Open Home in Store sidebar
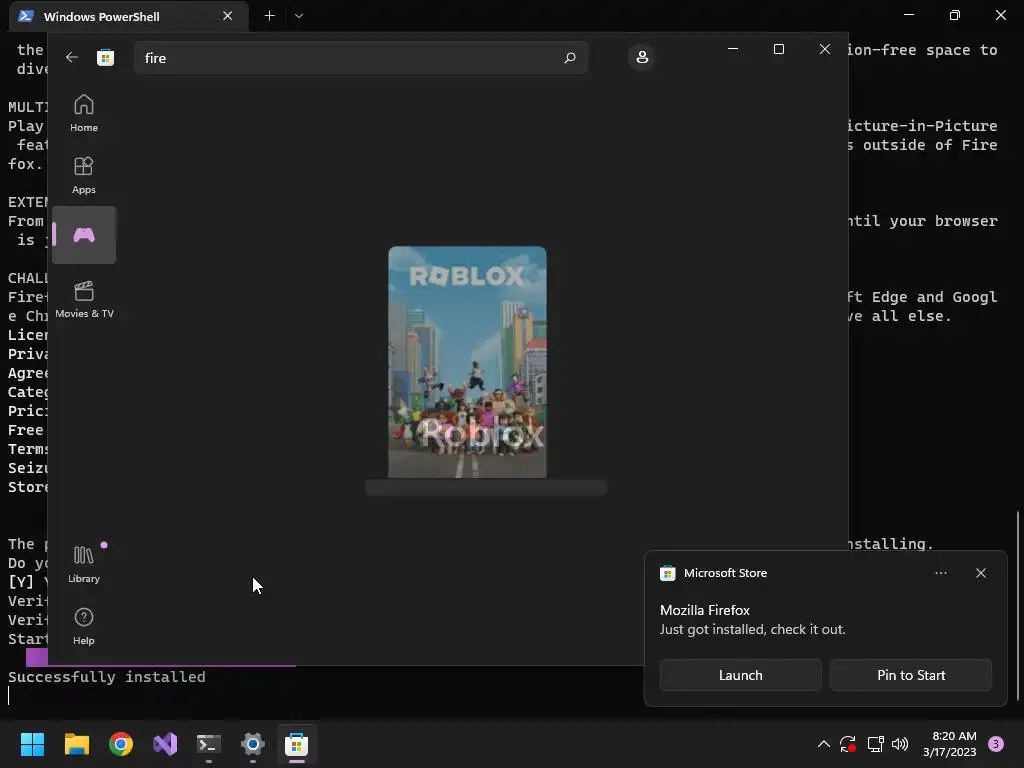The image size is (1024, 768). click(x=84, y=114)
